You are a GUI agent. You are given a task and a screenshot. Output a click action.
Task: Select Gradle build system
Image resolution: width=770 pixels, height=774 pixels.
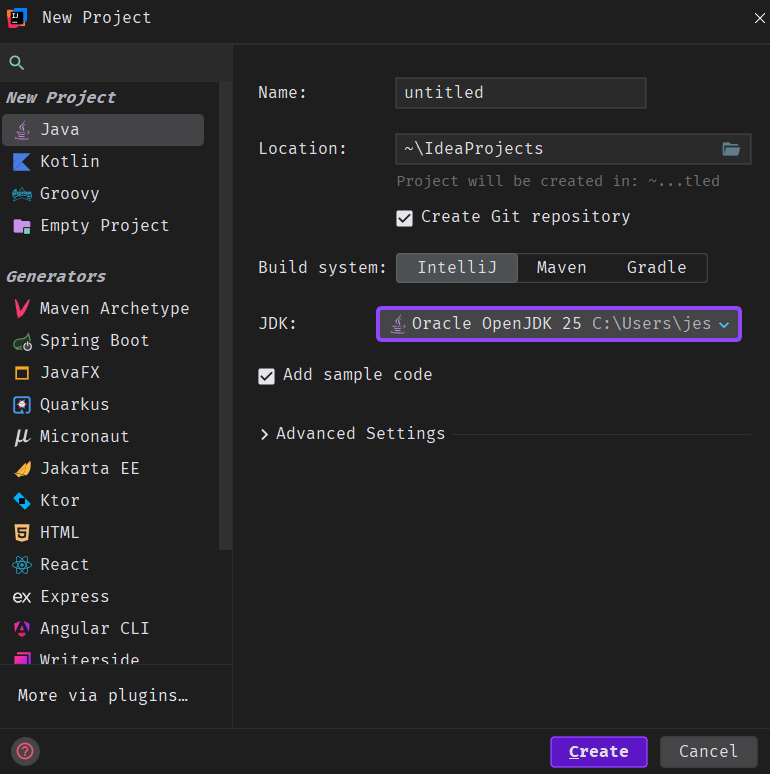pyautogui.click(x=656, y=268)
